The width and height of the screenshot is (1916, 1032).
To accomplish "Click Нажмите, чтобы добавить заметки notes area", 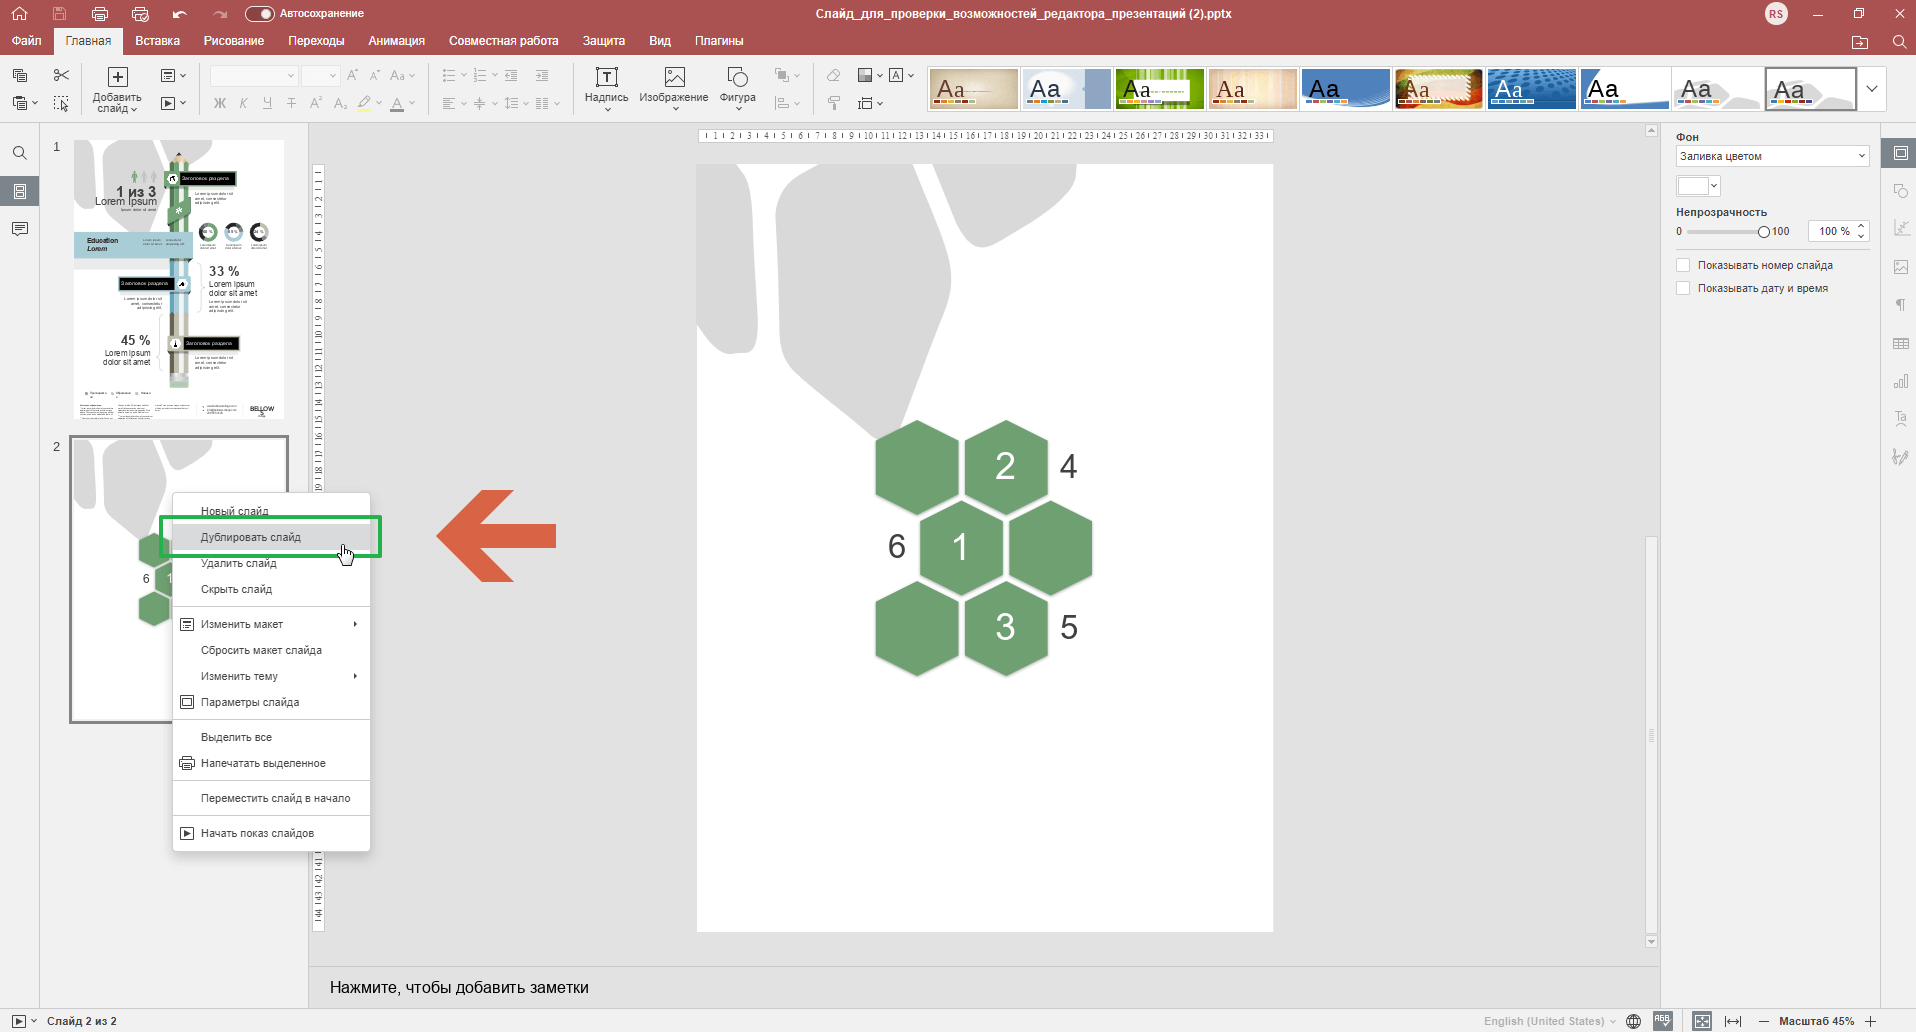I will click(459, 987).
